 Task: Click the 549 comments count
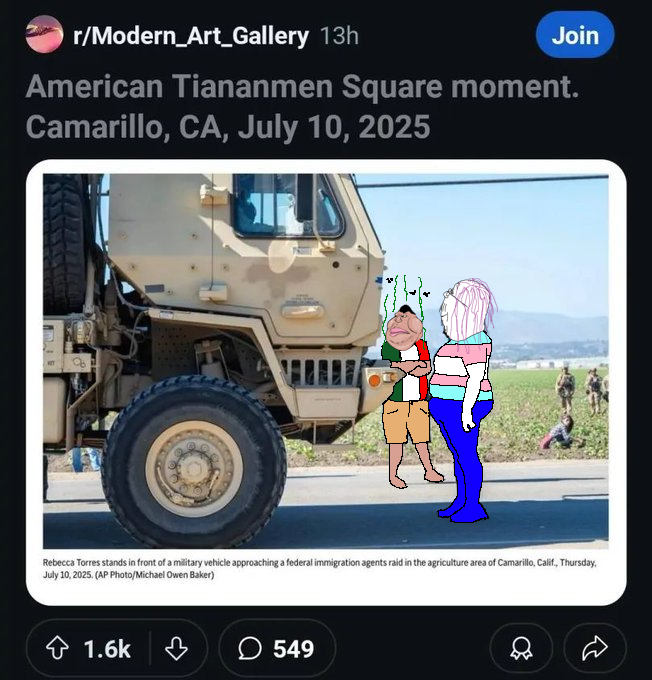(x=294, y=649)
